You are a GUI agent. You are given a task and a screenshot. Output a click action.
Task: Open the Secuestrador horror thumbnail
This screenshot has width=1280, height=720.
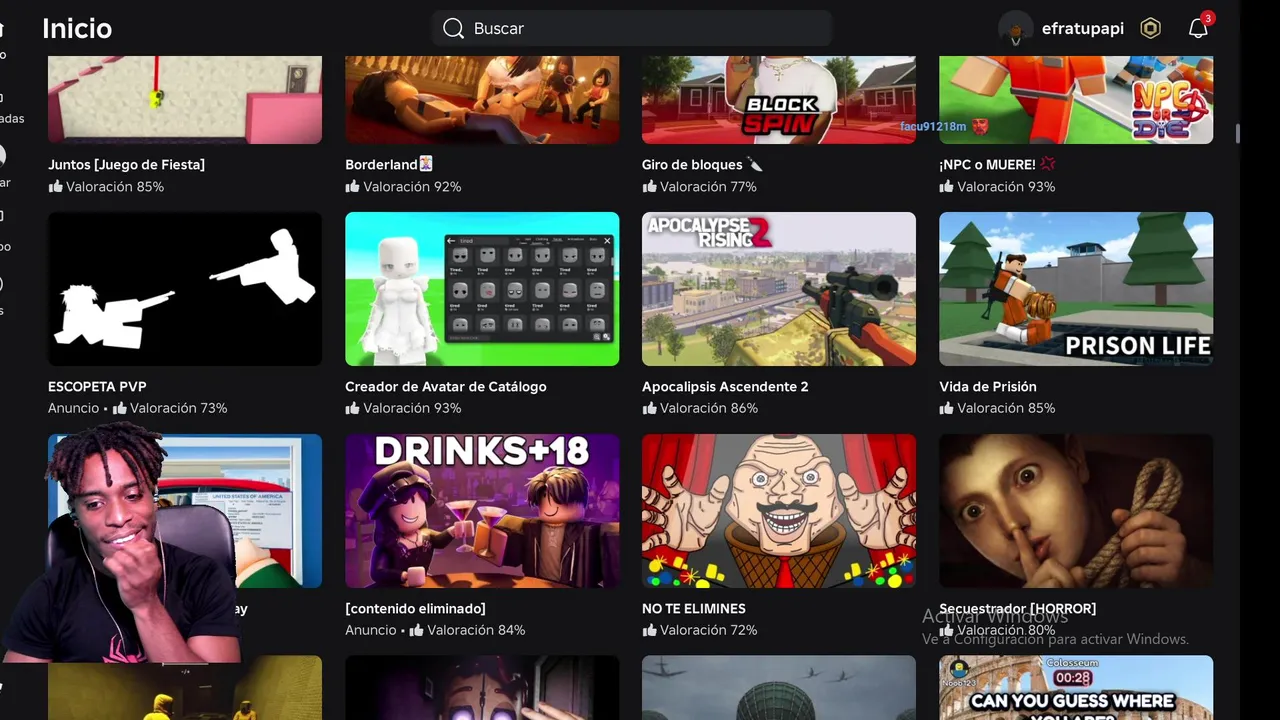[x=1076, y=511]
